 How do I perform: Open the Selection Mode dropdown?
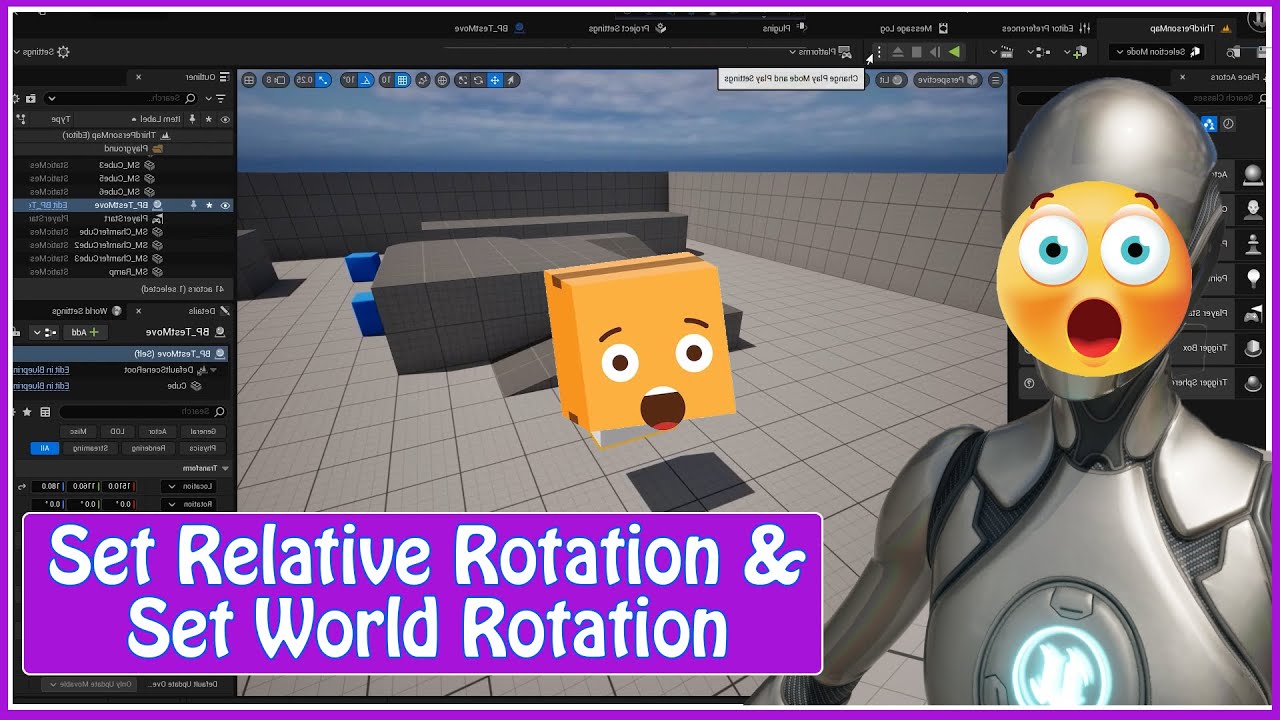coord(1157,51)
